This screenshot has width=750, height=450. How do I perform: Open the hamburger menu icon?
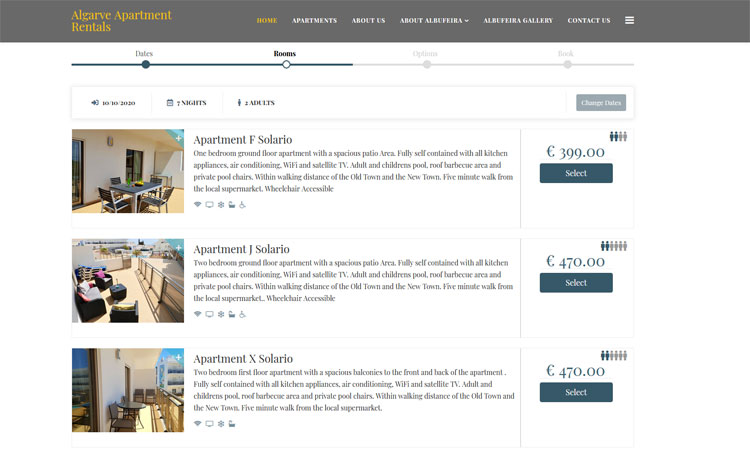click(x=629, y=20)
